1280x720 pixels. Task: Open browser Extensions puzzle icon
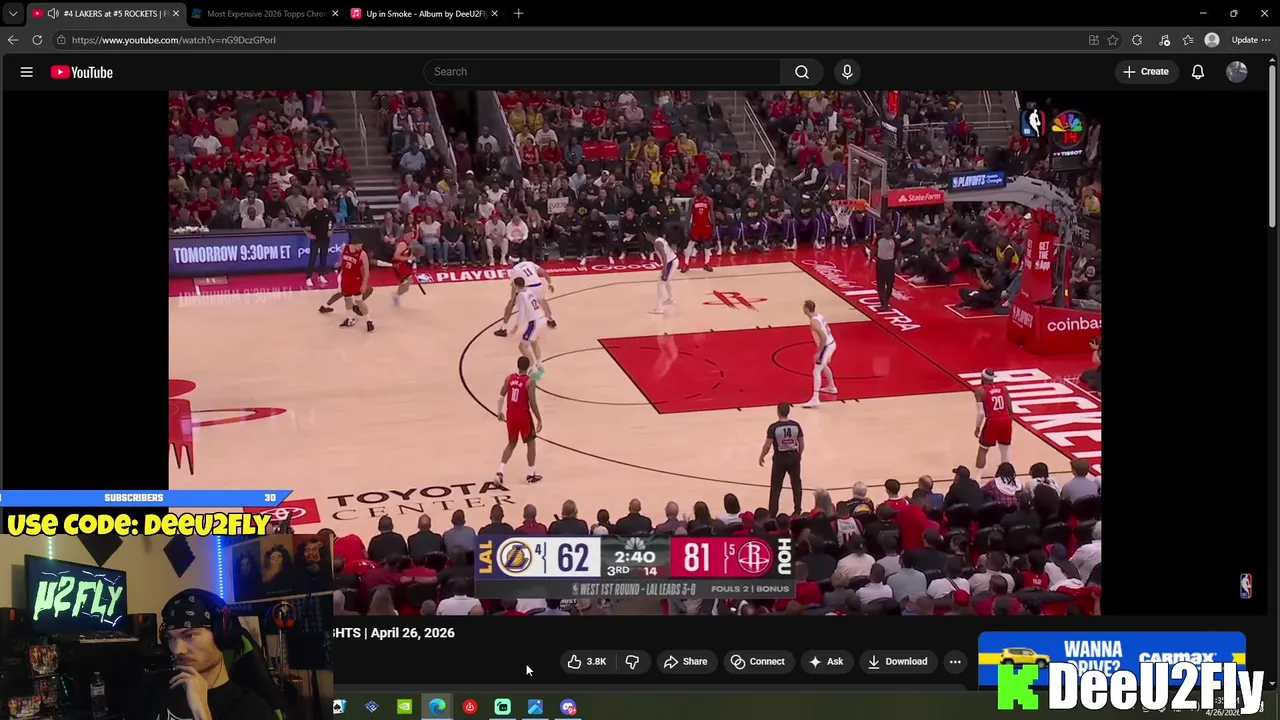coord(1137,40)
